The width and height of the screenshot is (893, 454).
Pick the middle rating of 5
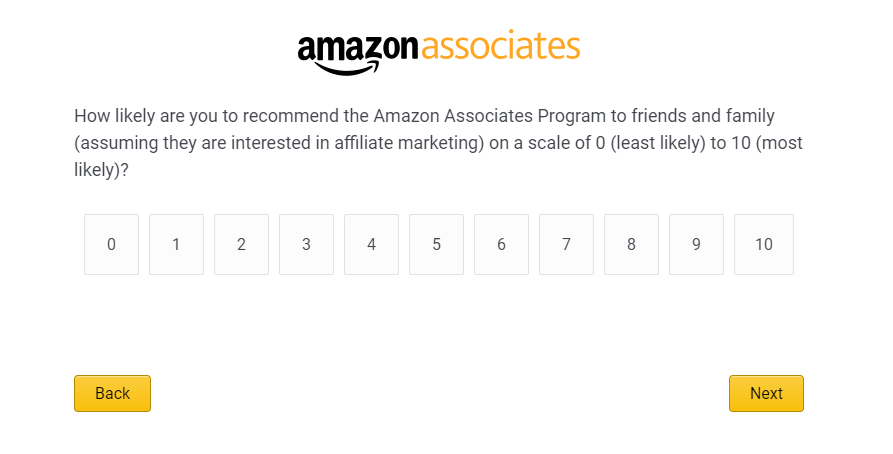tap(436, 244)
